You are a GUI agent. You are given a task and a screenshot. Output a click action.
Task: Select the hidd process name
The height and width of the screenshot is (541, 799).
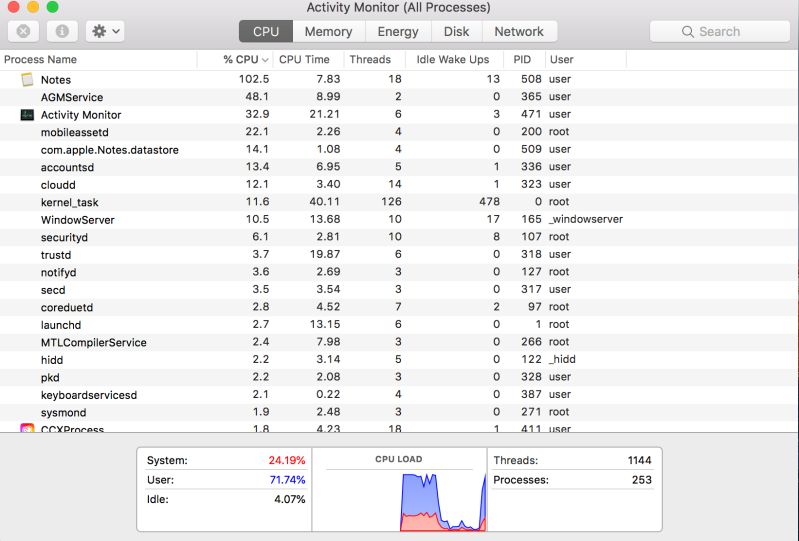pos(52,360)
